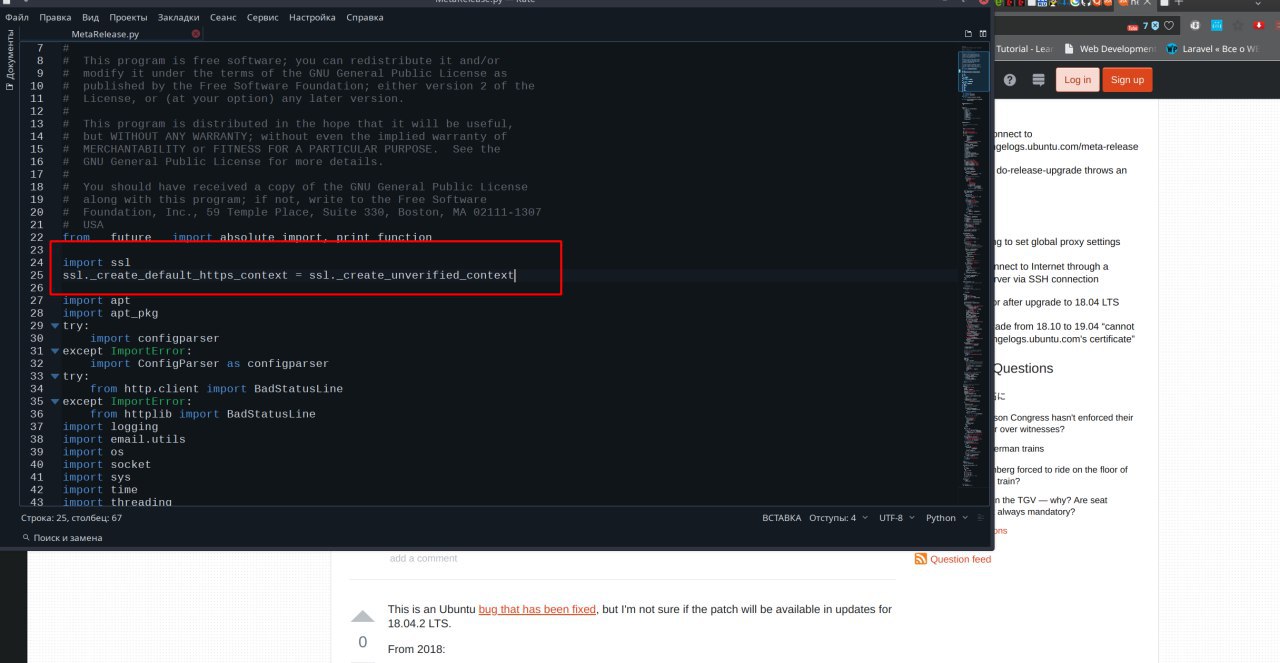Open the Справка menu
Screen dimensions: 1280x663
tap(364, 18)
